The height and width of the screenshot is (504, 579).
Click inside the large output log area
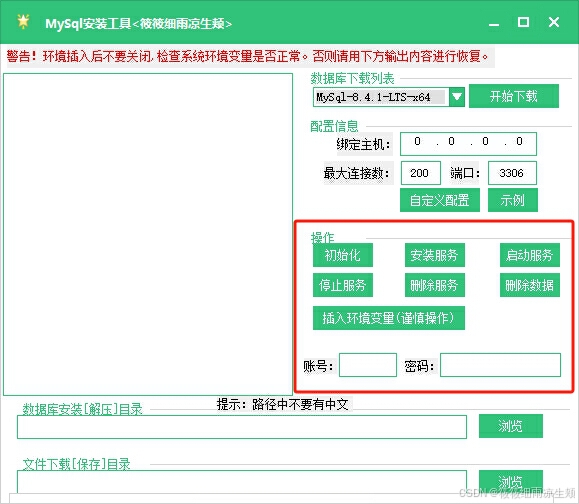coord(148,234)
